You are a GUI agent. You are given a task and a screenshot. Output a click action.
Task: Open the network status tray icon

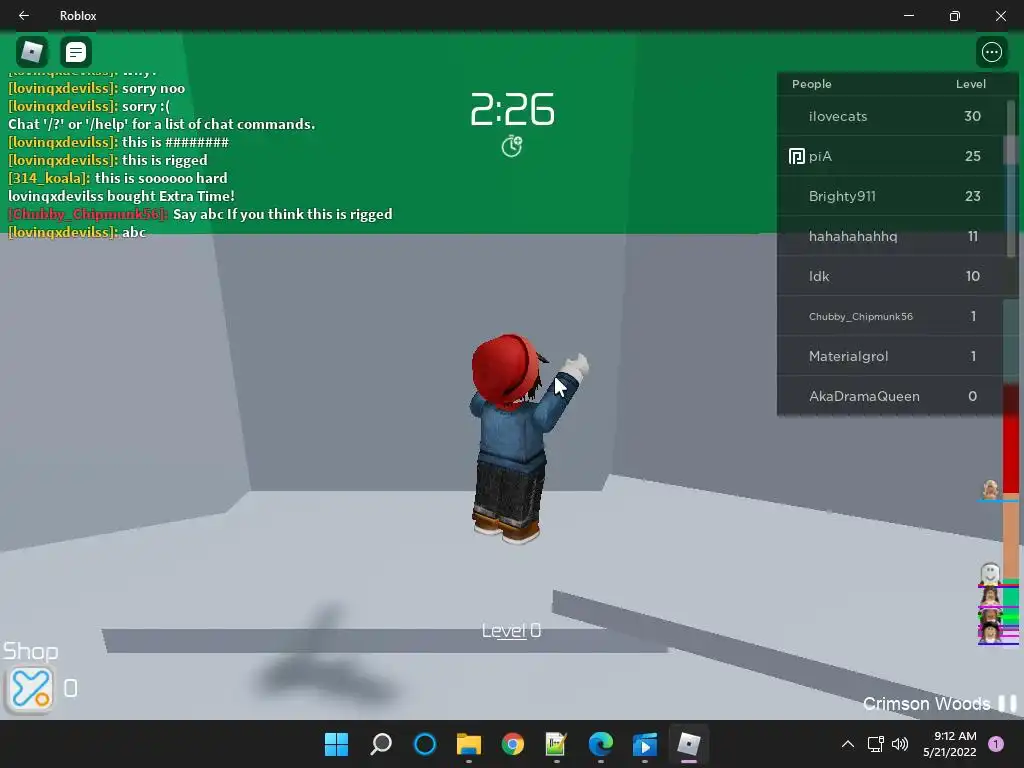(x=875, y=744)
